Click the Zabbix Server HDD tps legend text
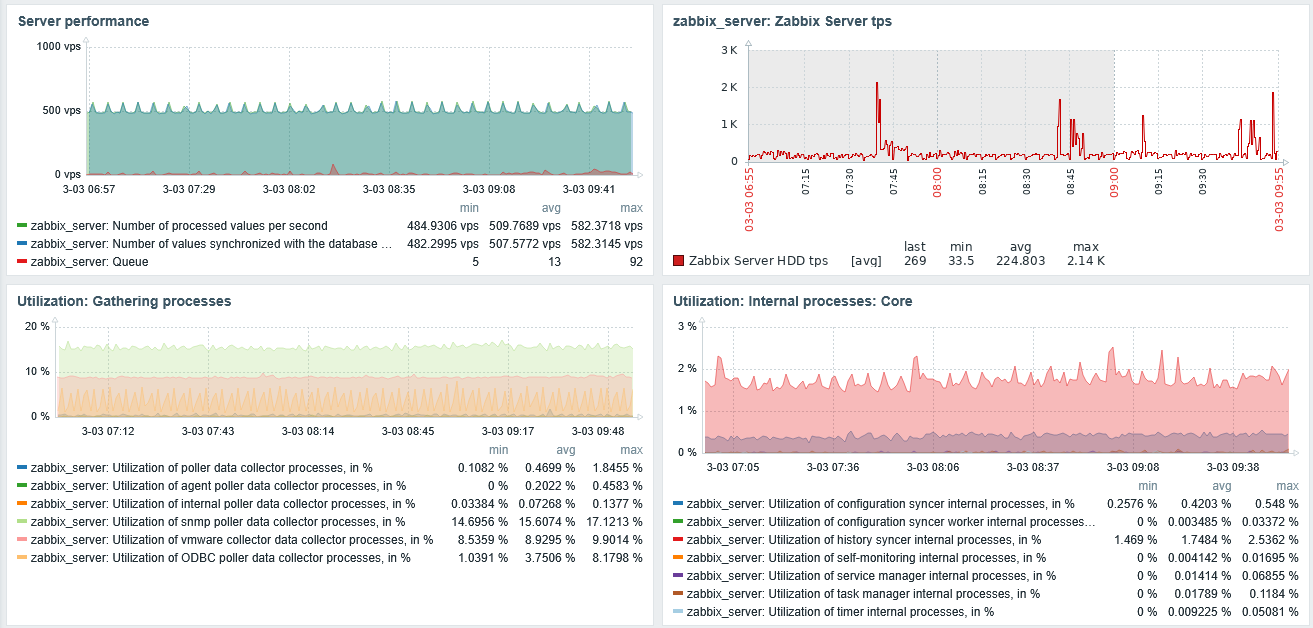Viewport: 1313px width, 628px height. pyautogui.click(x=758, y=261)
